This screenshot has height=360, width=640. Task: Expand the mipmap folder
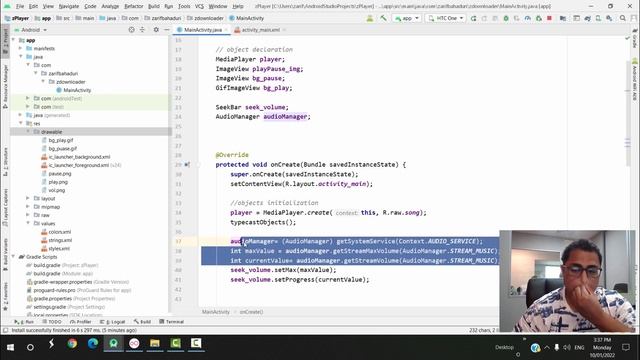28,207
